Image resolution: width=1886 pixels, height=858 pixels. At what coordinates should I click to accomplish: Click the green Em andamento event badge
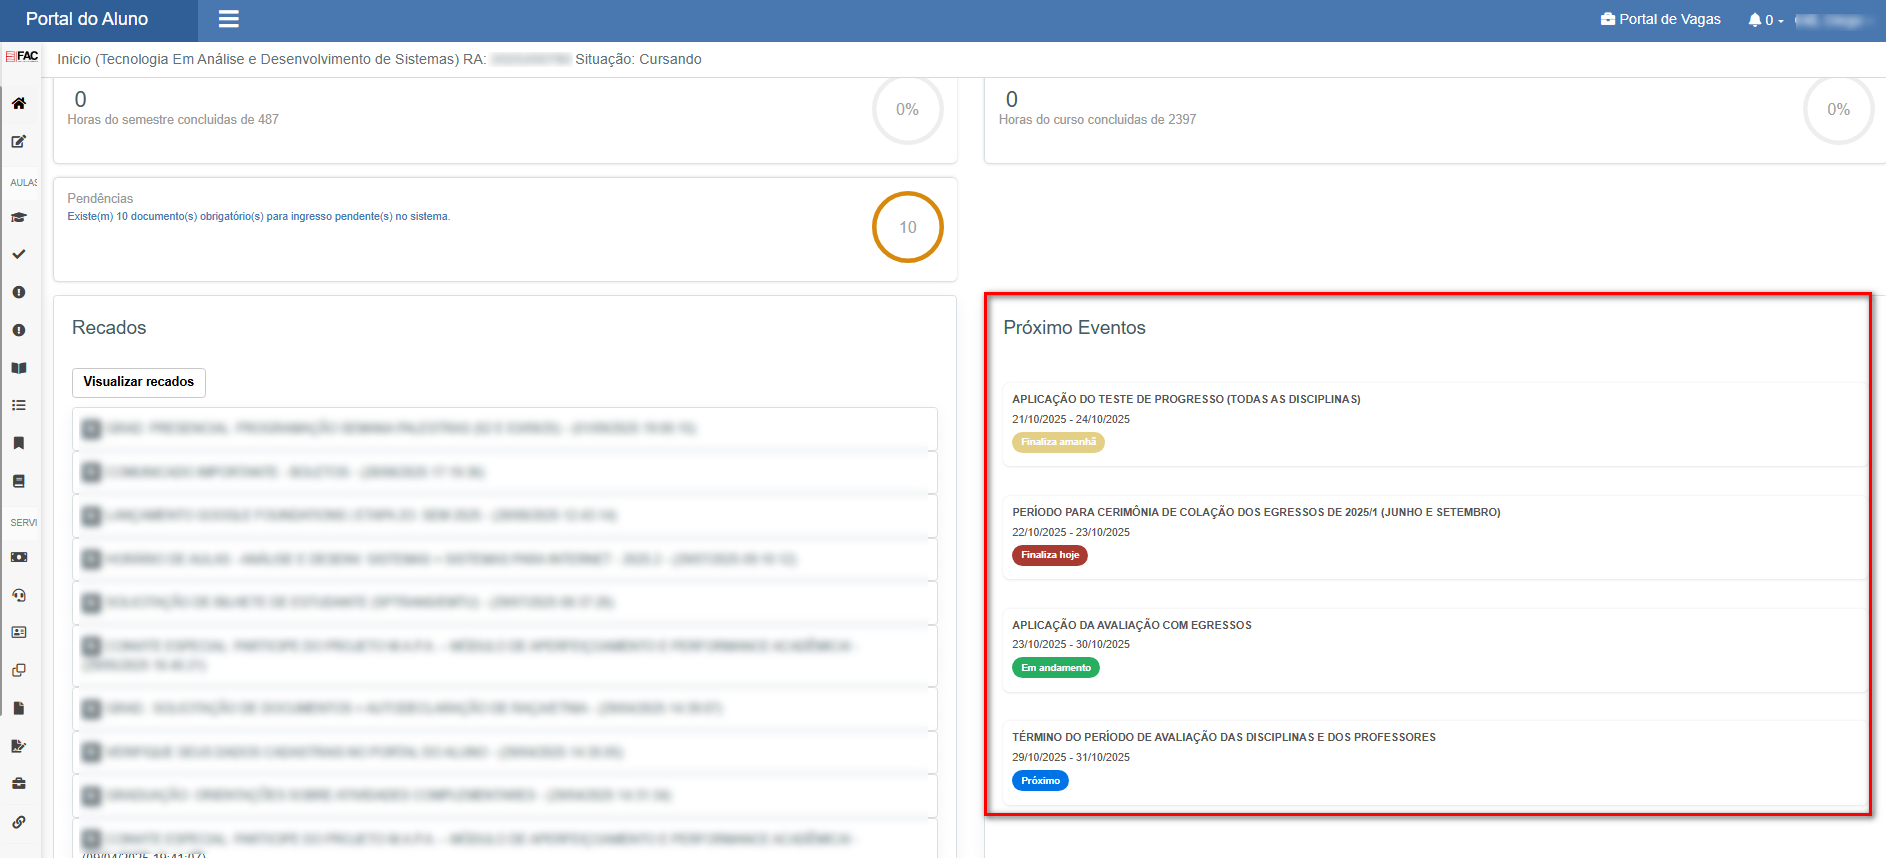click(1055, 668)
